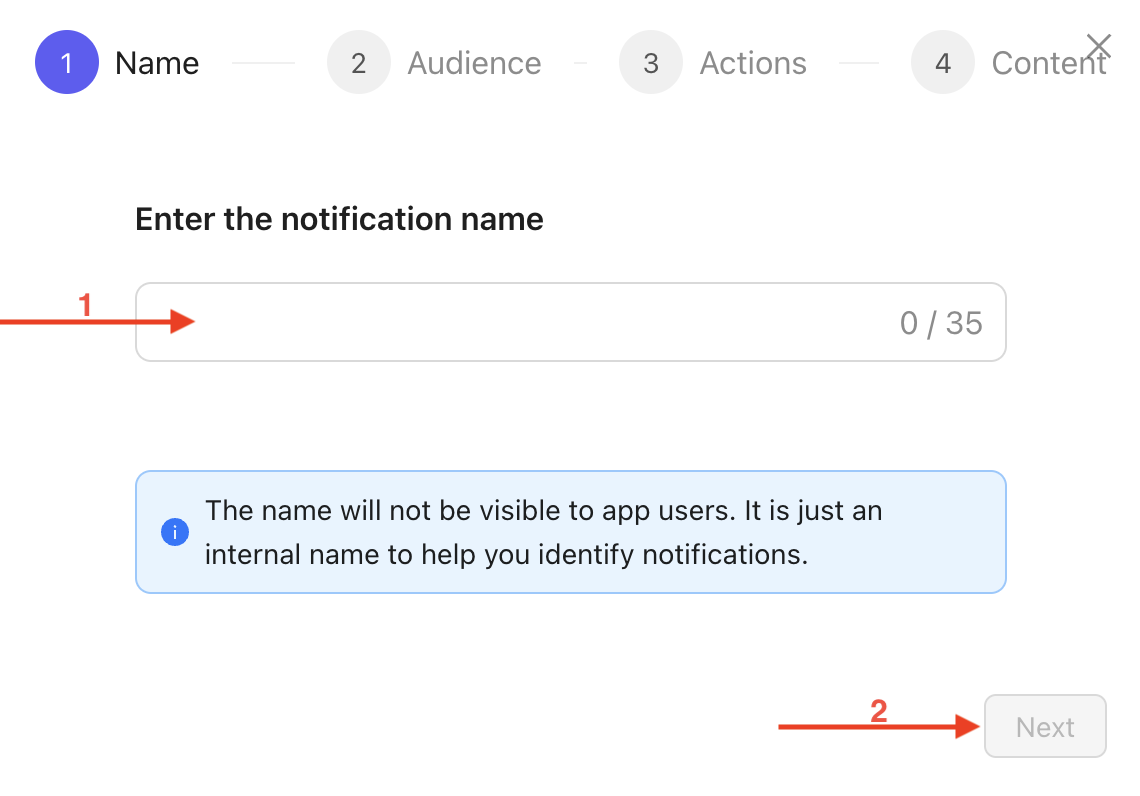Select the Name step label

pos(157,63)
